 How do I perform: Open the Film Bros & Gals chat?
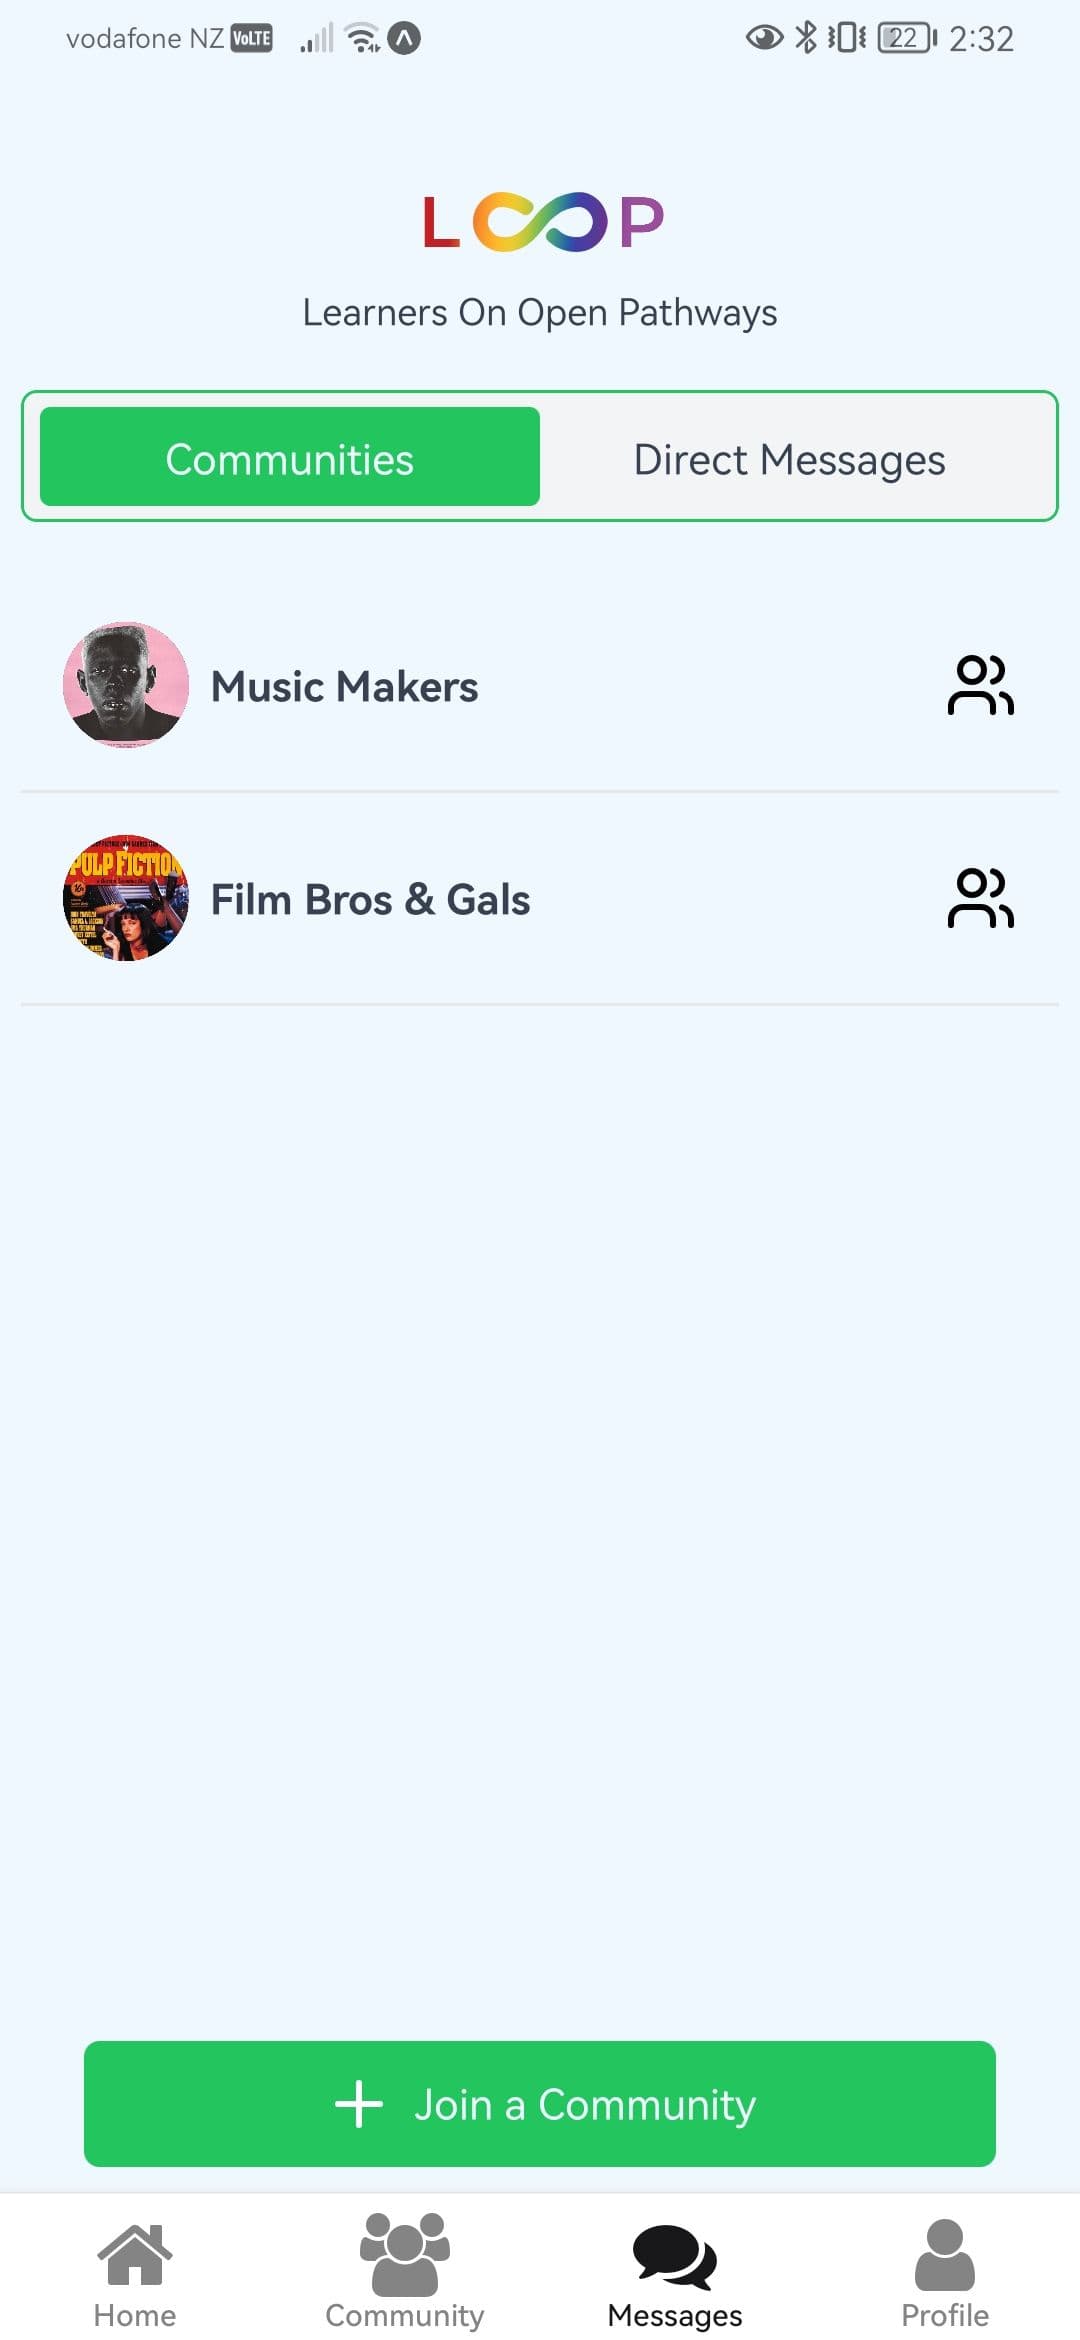coord(370,900)
